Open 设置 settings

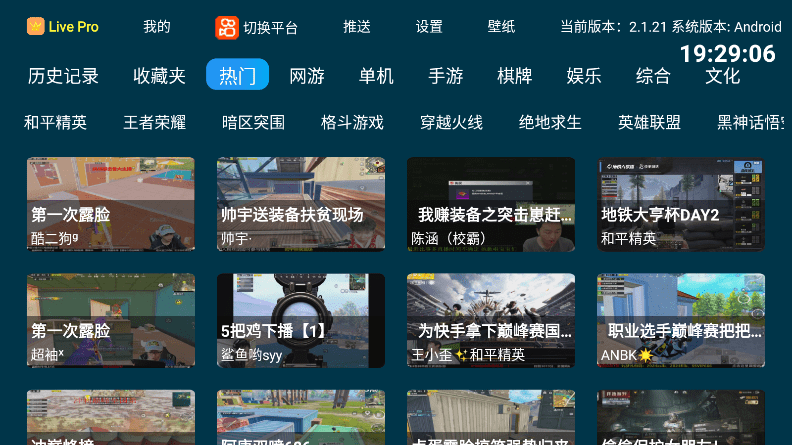pyautogui.click(x=429, y=27)
